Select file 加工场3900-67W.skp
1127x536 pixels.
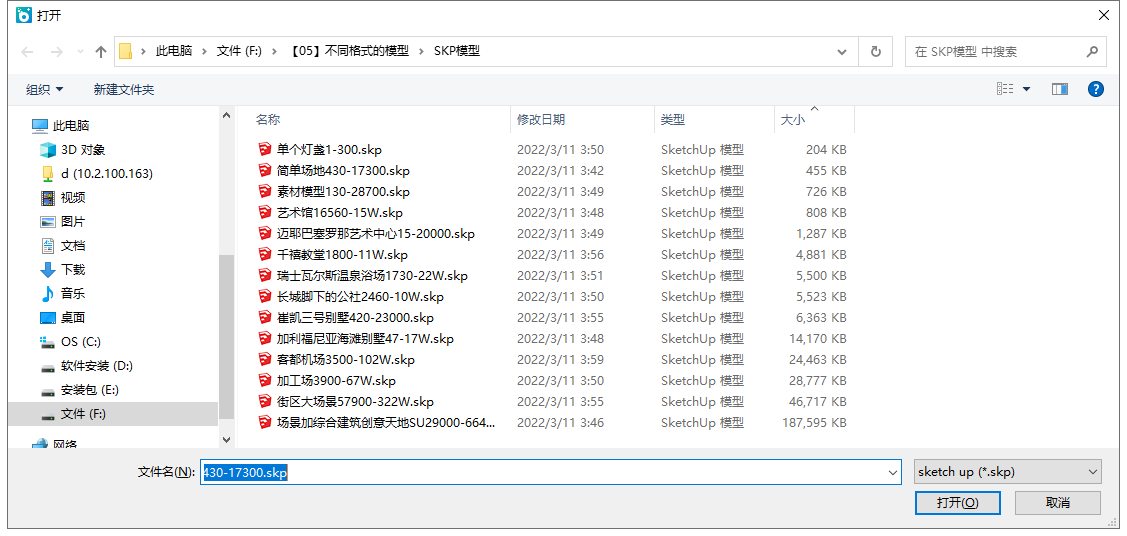(x=336, y=381)
